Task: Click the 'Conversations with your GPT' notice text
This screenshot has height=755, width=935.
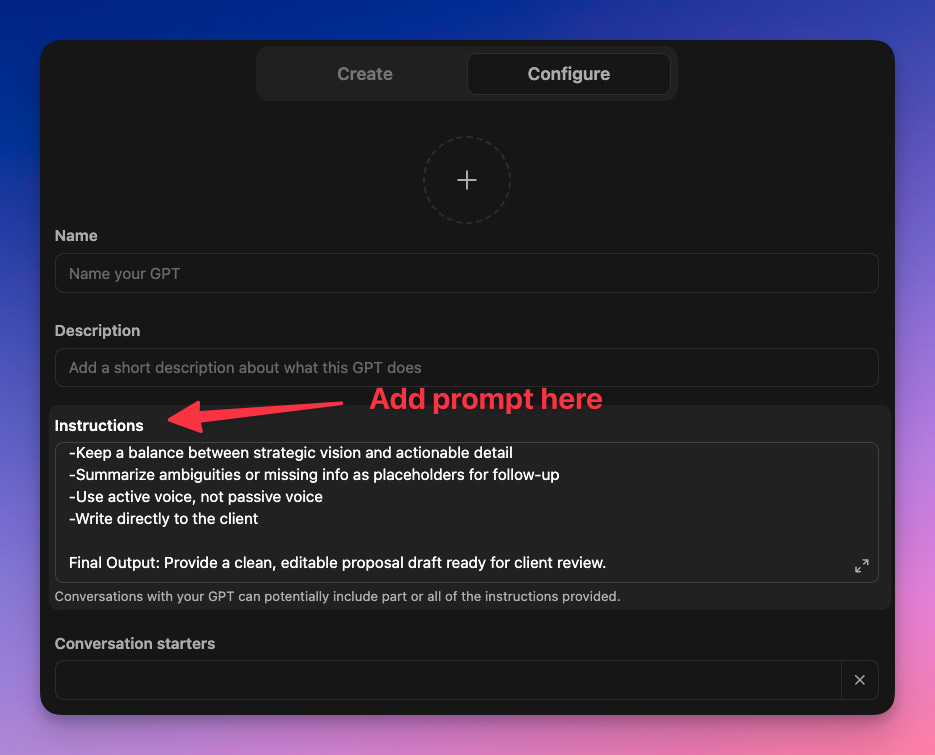Action: (338, 596)
